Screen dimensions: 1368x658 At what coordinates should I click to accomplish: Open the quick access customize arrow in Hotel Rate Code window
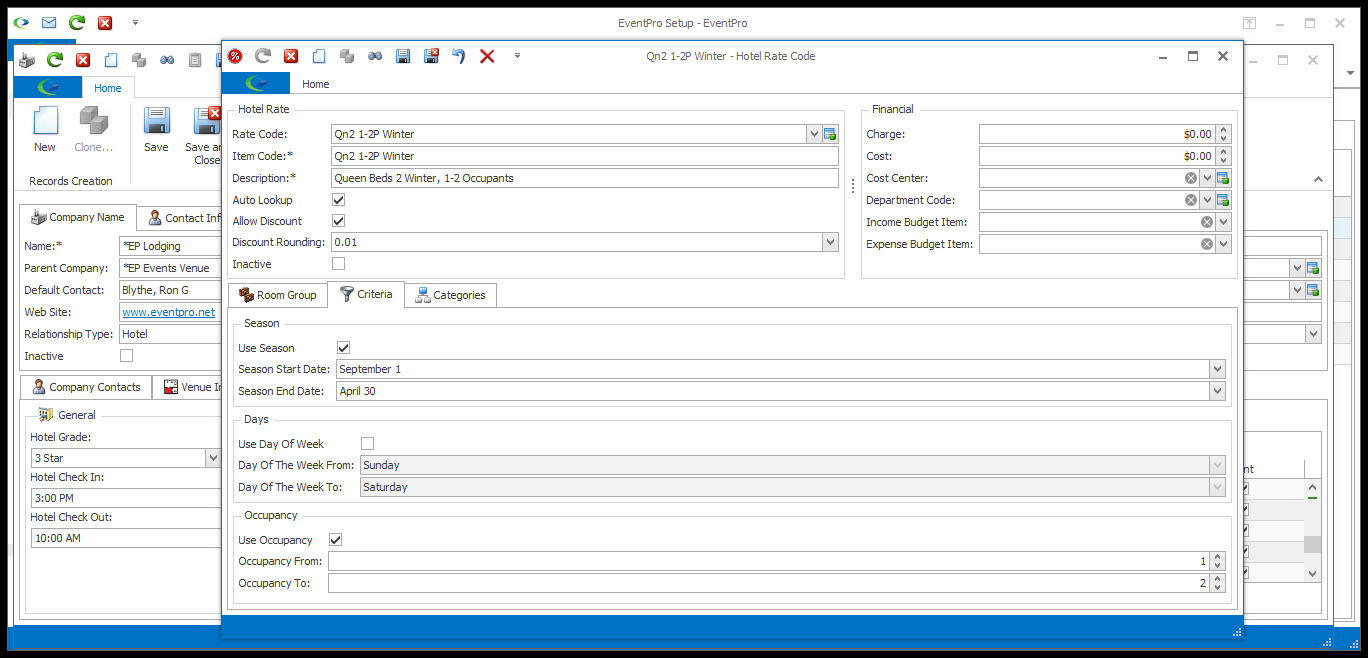[x=517, y=57]
